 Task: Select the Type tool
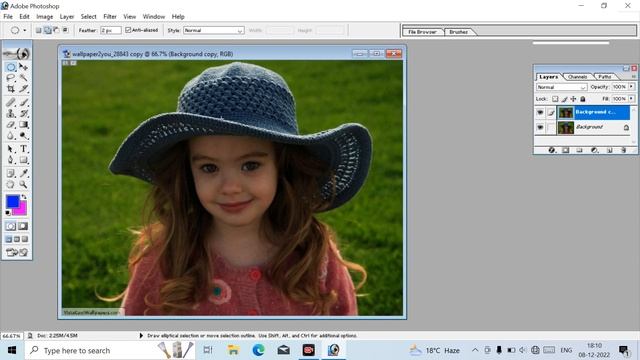tap(23, 149)
